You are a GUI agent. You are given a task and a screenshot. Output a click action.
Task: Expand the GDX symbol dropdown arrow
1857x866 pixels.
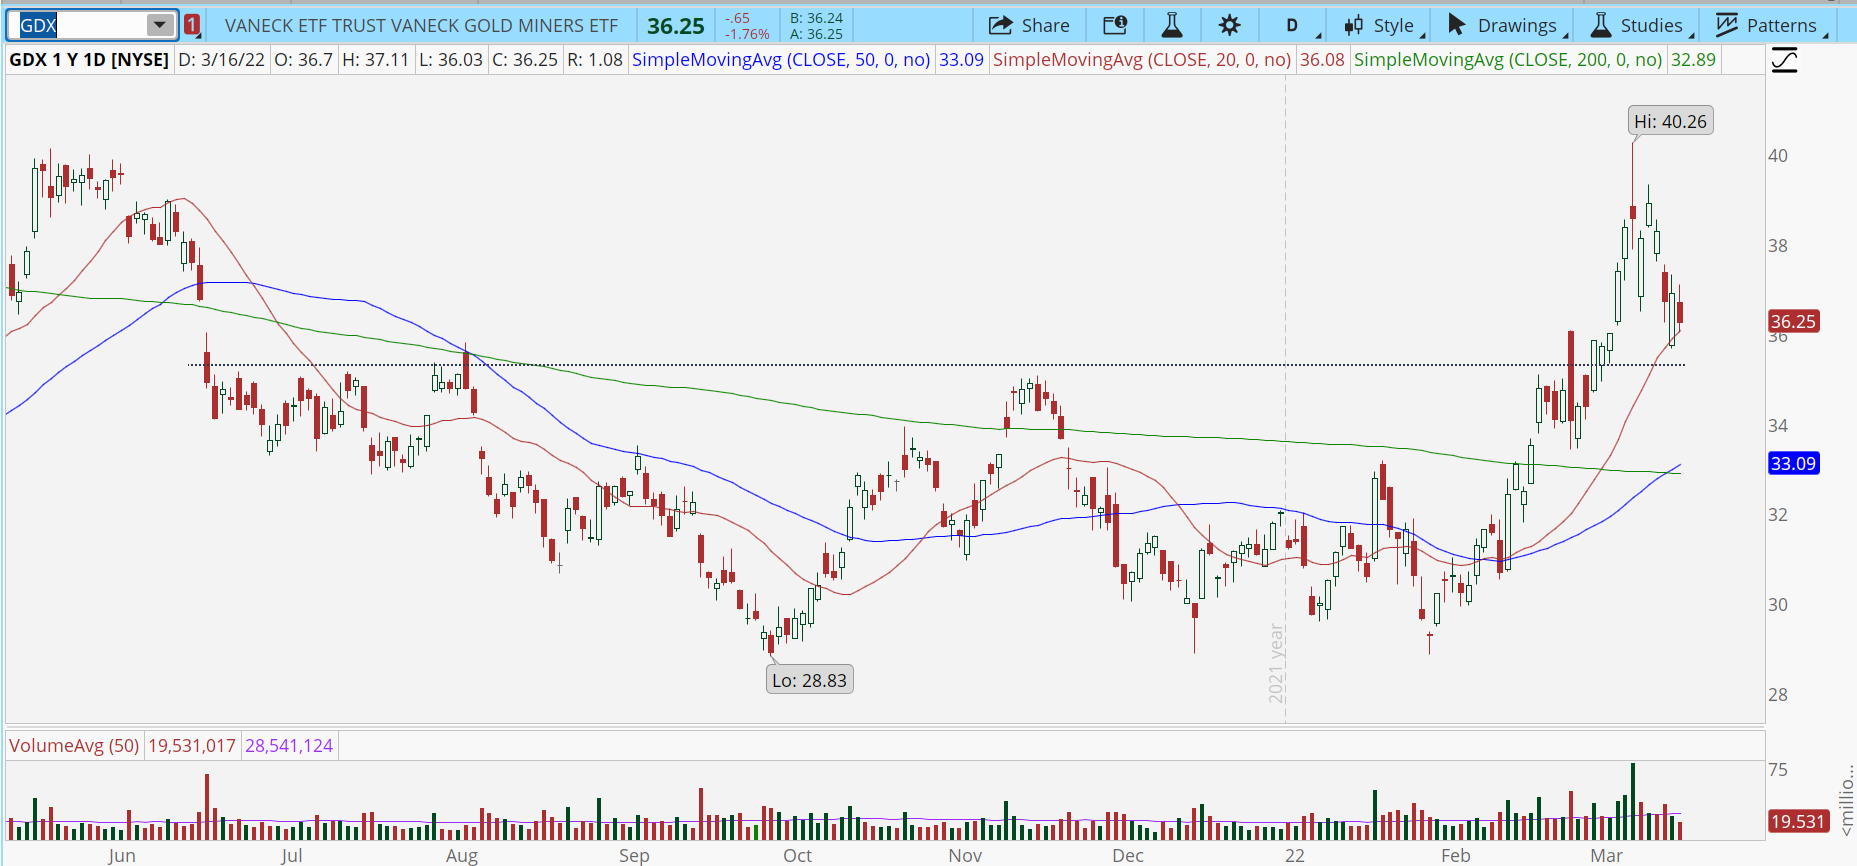[160, 25]
